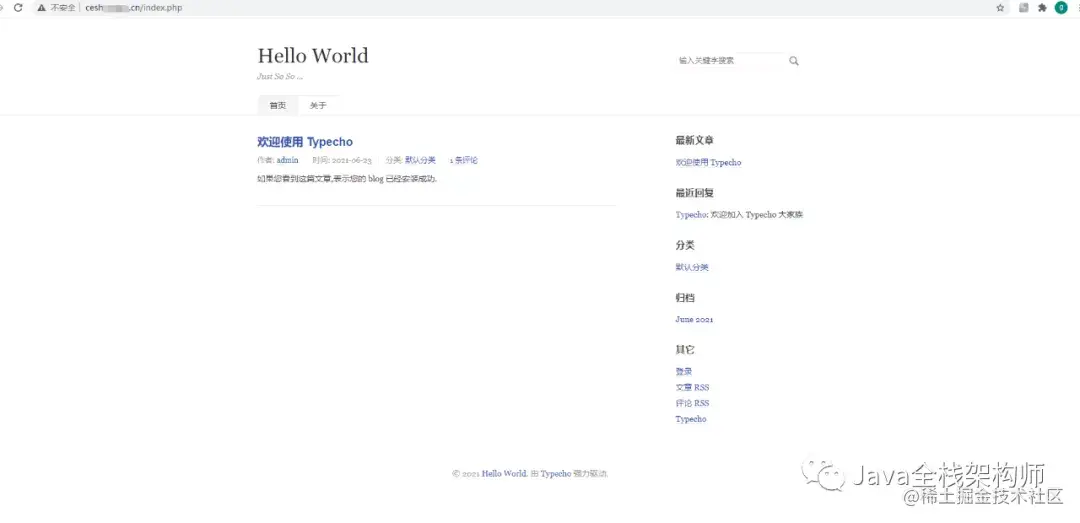Open the June 2021 archive link
The image size is (1080, 523).
click(x=694, y=319)
